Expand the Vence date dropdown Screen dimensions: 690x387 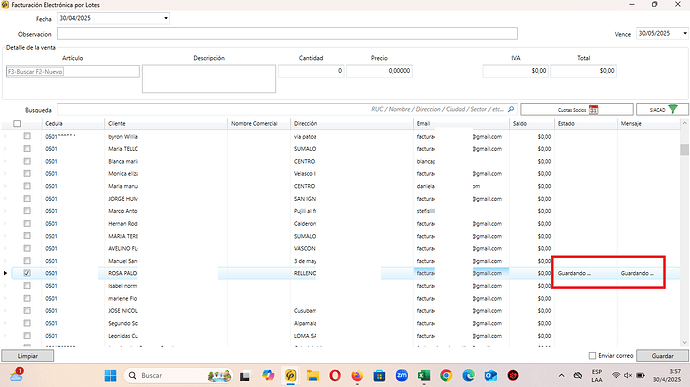pyautogui.click(x=685, y=33)
